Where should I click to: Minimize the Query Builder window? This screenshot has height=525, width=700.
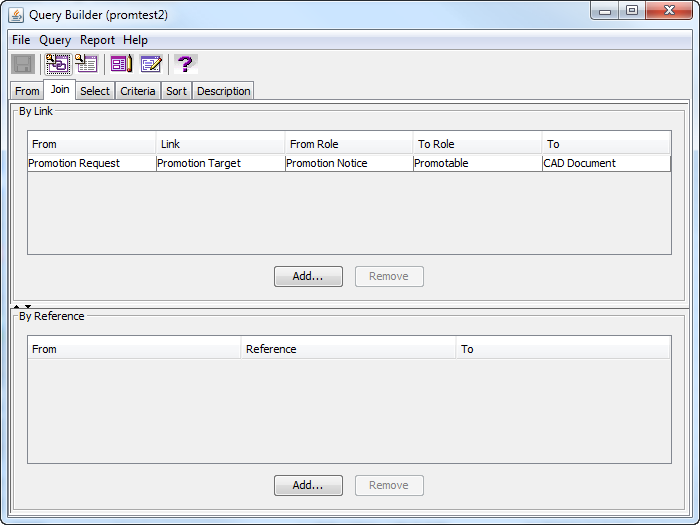pyautogui.click(x=605, y=11)
